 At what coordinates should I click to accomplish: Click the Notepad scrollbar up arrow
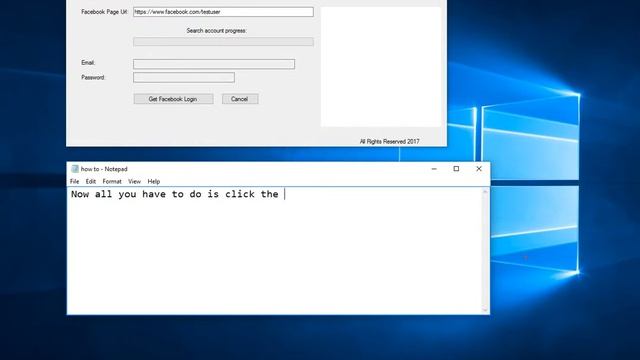[485, 191]
